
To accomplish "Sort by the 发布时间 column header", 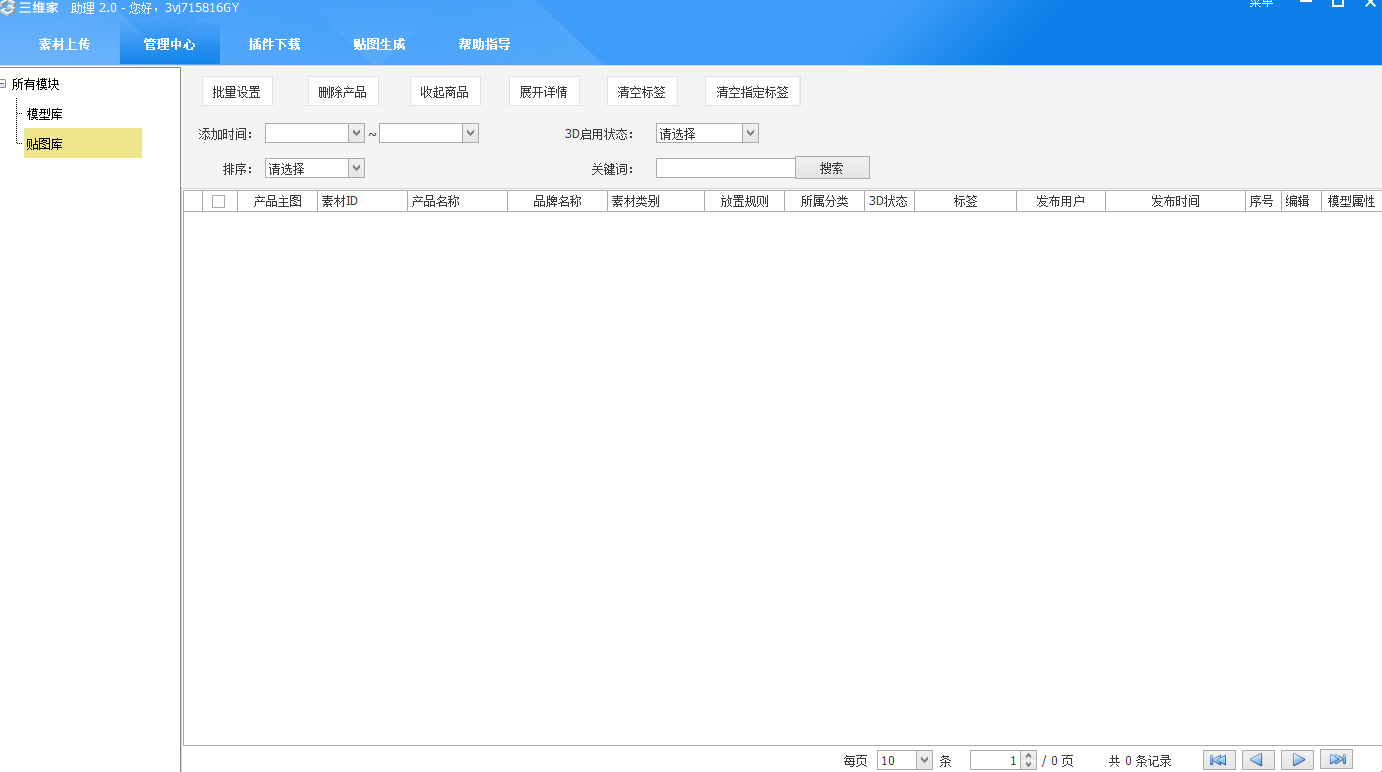I will 1176,201.
